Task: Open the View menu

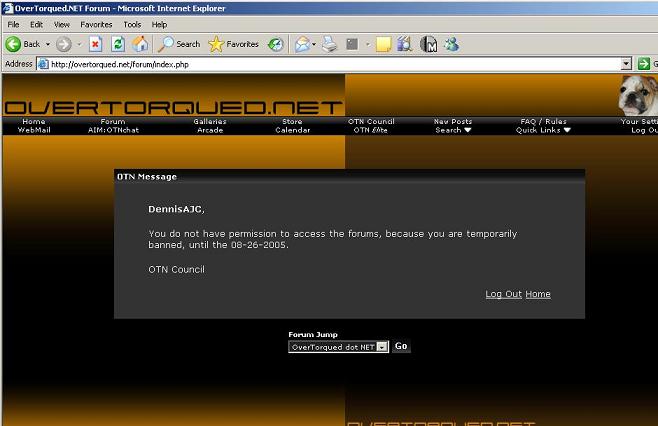Action: click(x=62, y=25)
